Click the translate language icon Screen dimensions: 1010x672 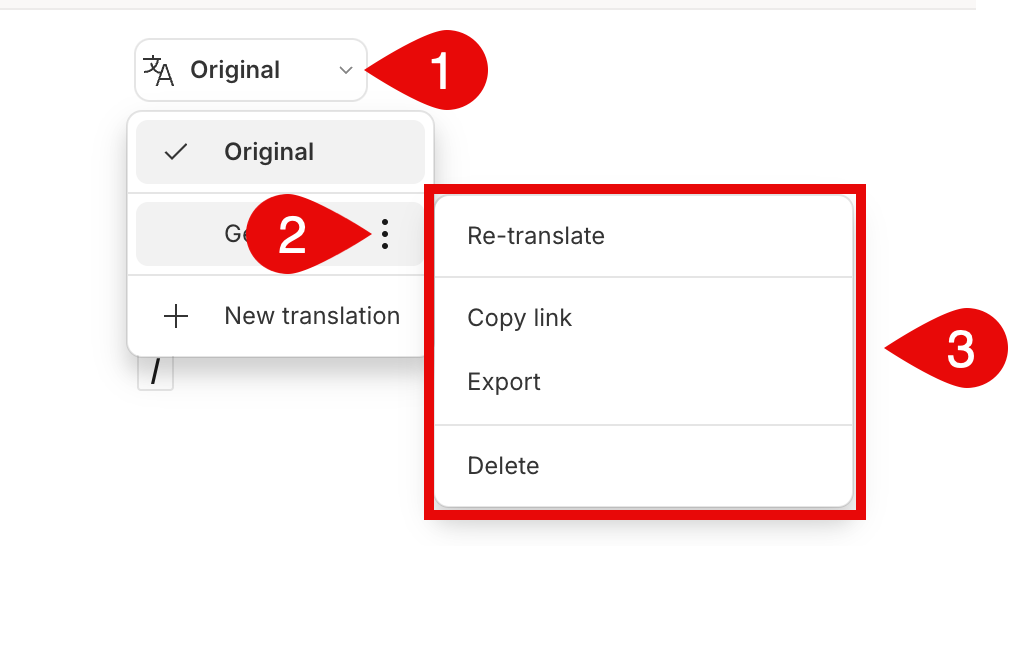(158, 70)
